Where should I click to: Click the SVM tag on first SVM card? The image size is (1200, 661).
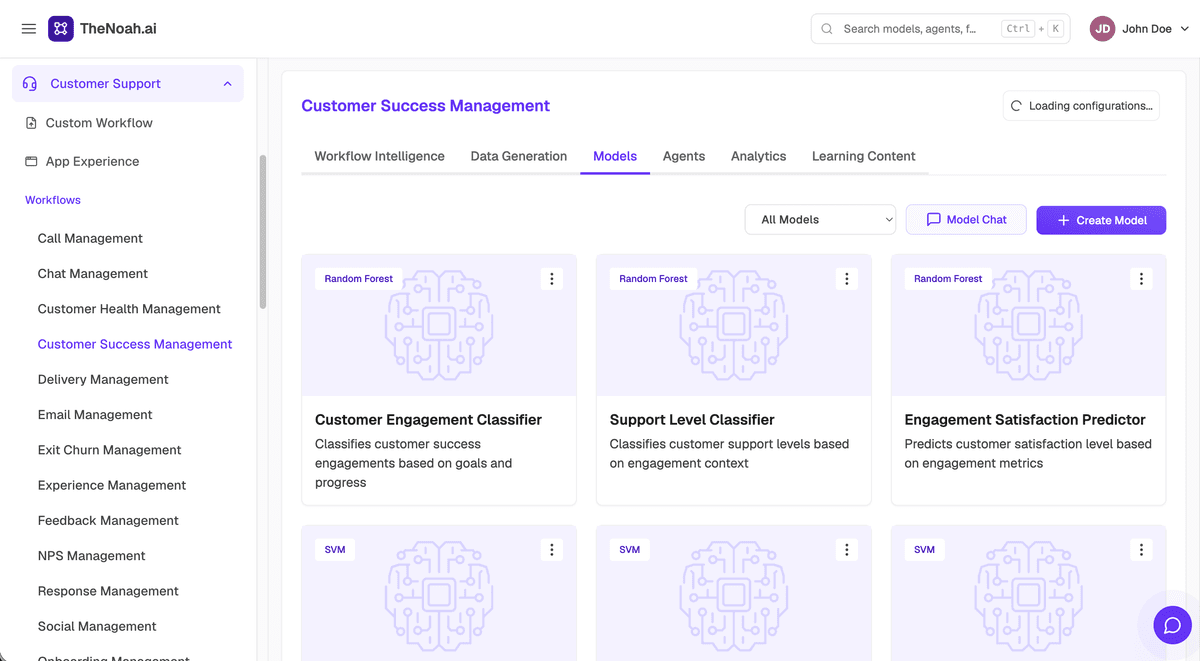click(335, 550)
